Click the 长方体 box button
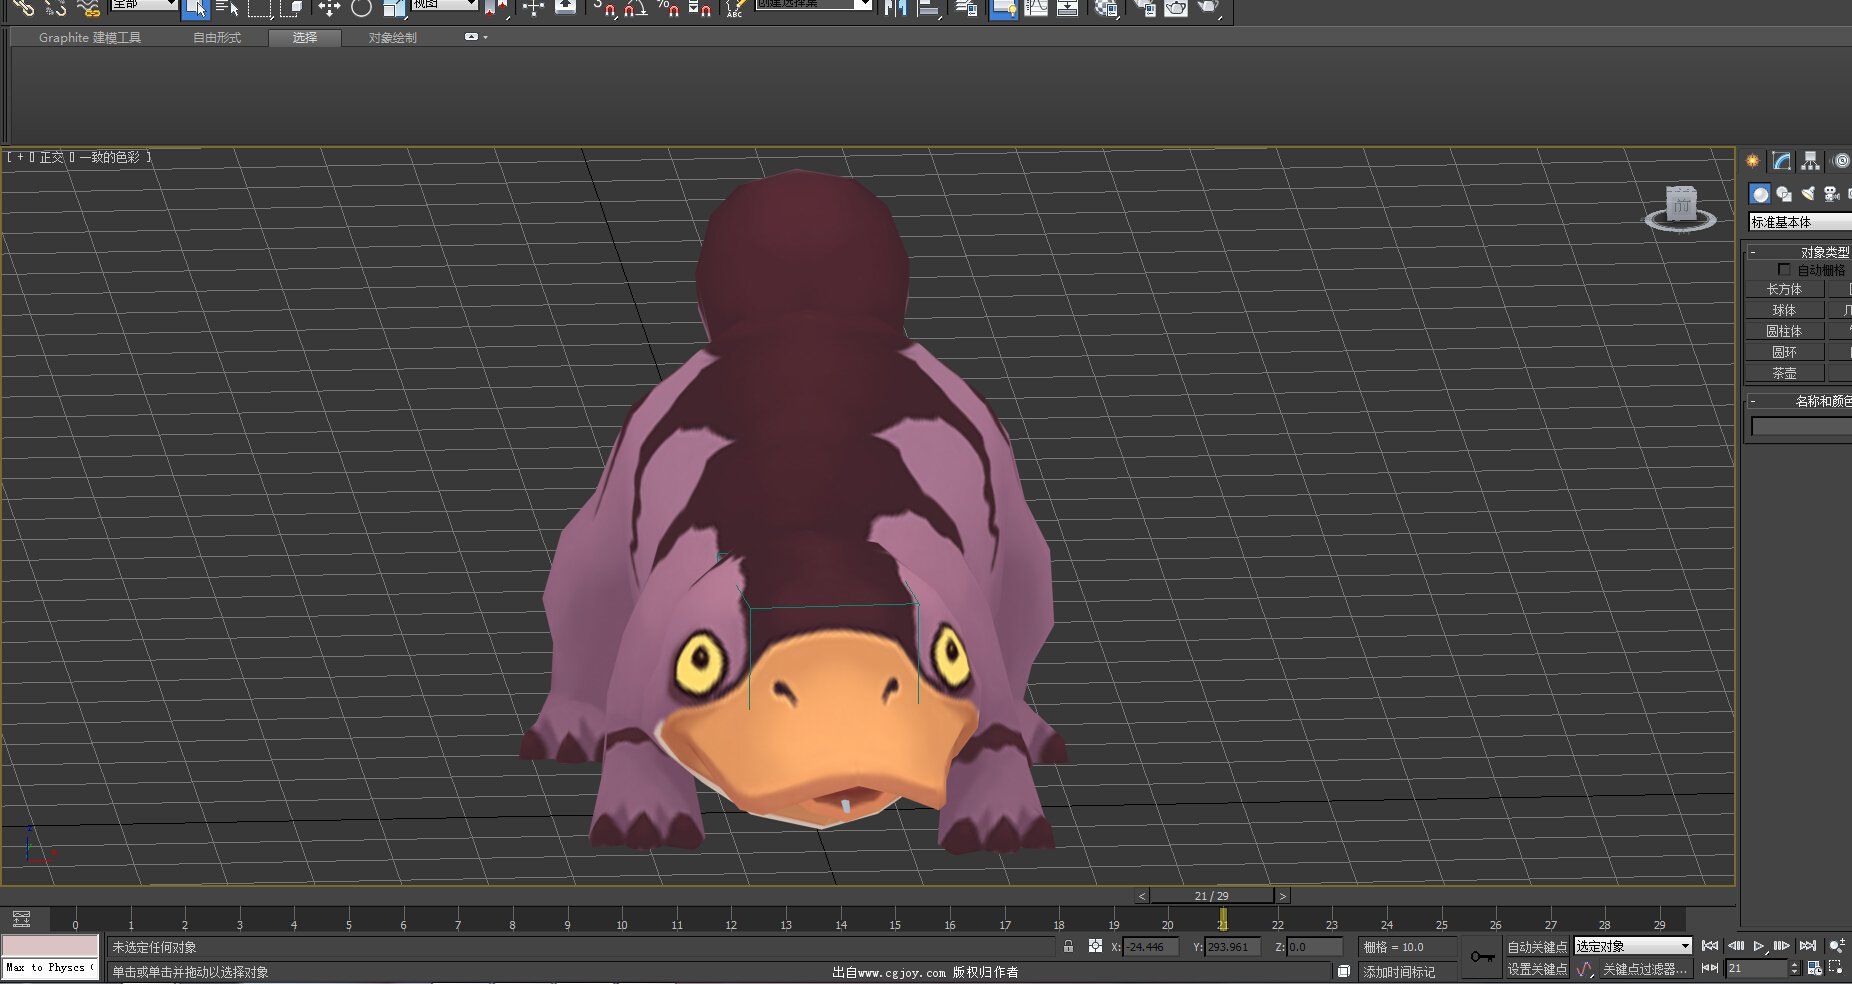The image size is (1852, 984). (x=1784, y=289)
